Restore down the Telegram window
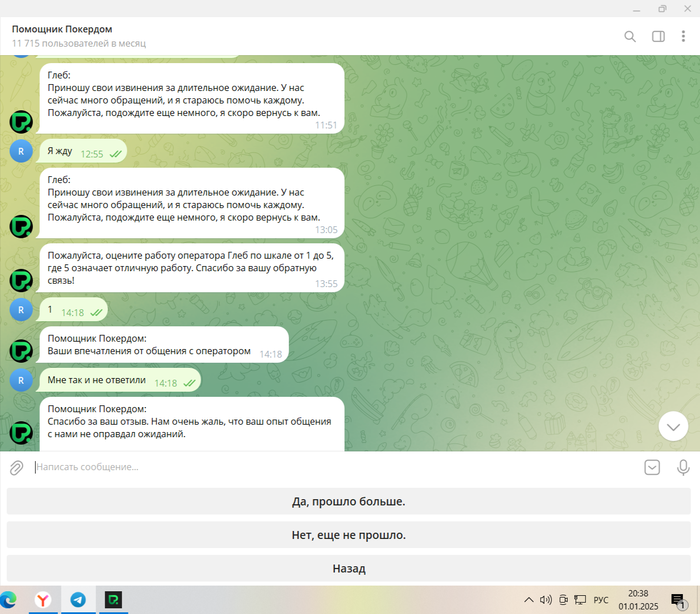This screenshot has width=700, height=614. (662, 8)
